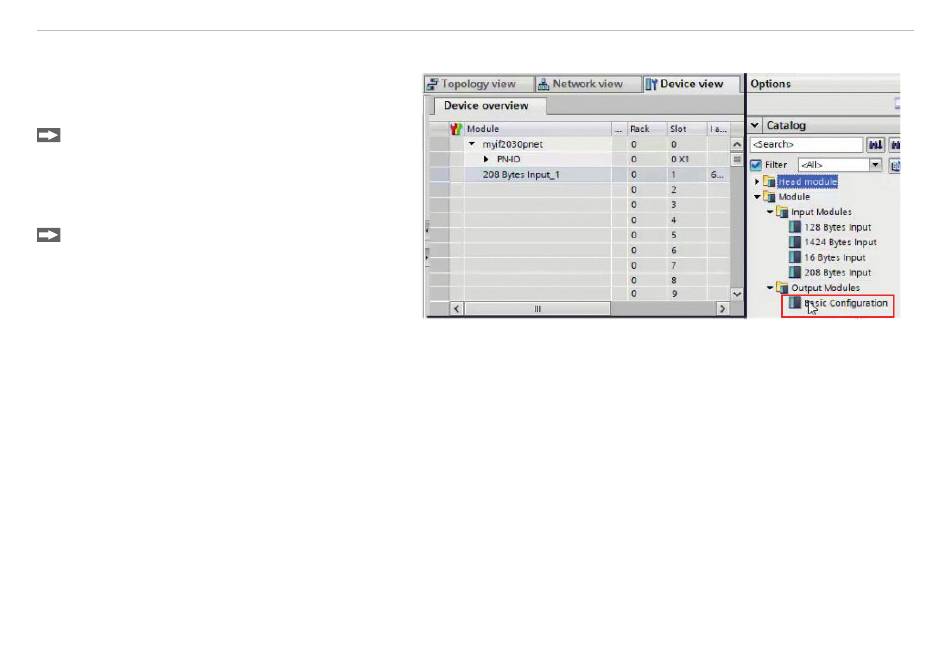The height and width of the screenshot is (665, 950).
Task: Select the Basic Configuration output module
Action: (x=839, y=303)
